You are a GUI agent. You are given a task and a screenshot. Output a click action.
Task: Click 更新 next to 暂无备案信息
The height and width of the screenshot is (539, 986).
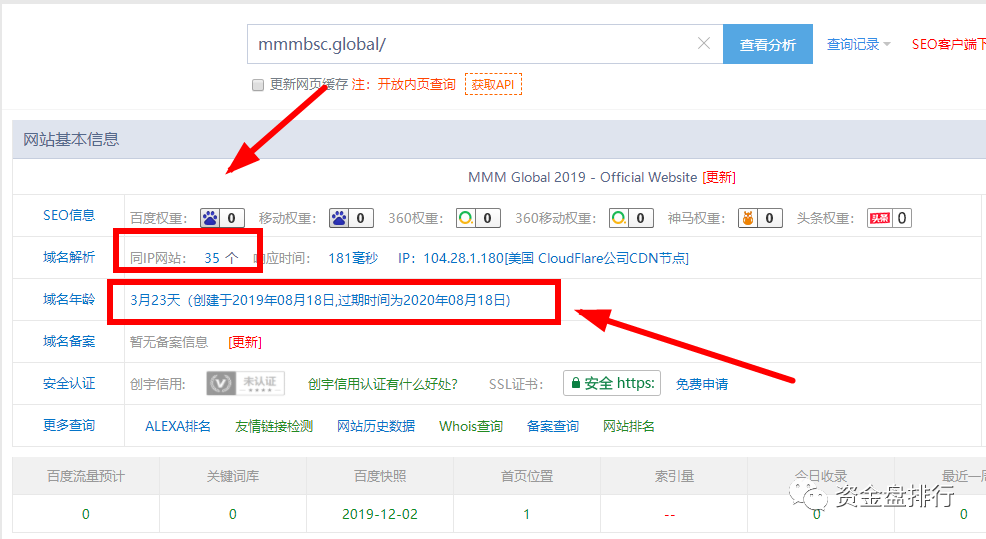click(x=245, y=342)
